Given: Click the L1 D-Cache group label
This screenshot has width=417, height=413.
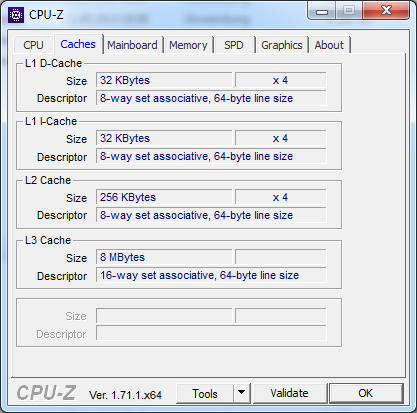Looking at the screenshot, I should [x=53, y=63].
